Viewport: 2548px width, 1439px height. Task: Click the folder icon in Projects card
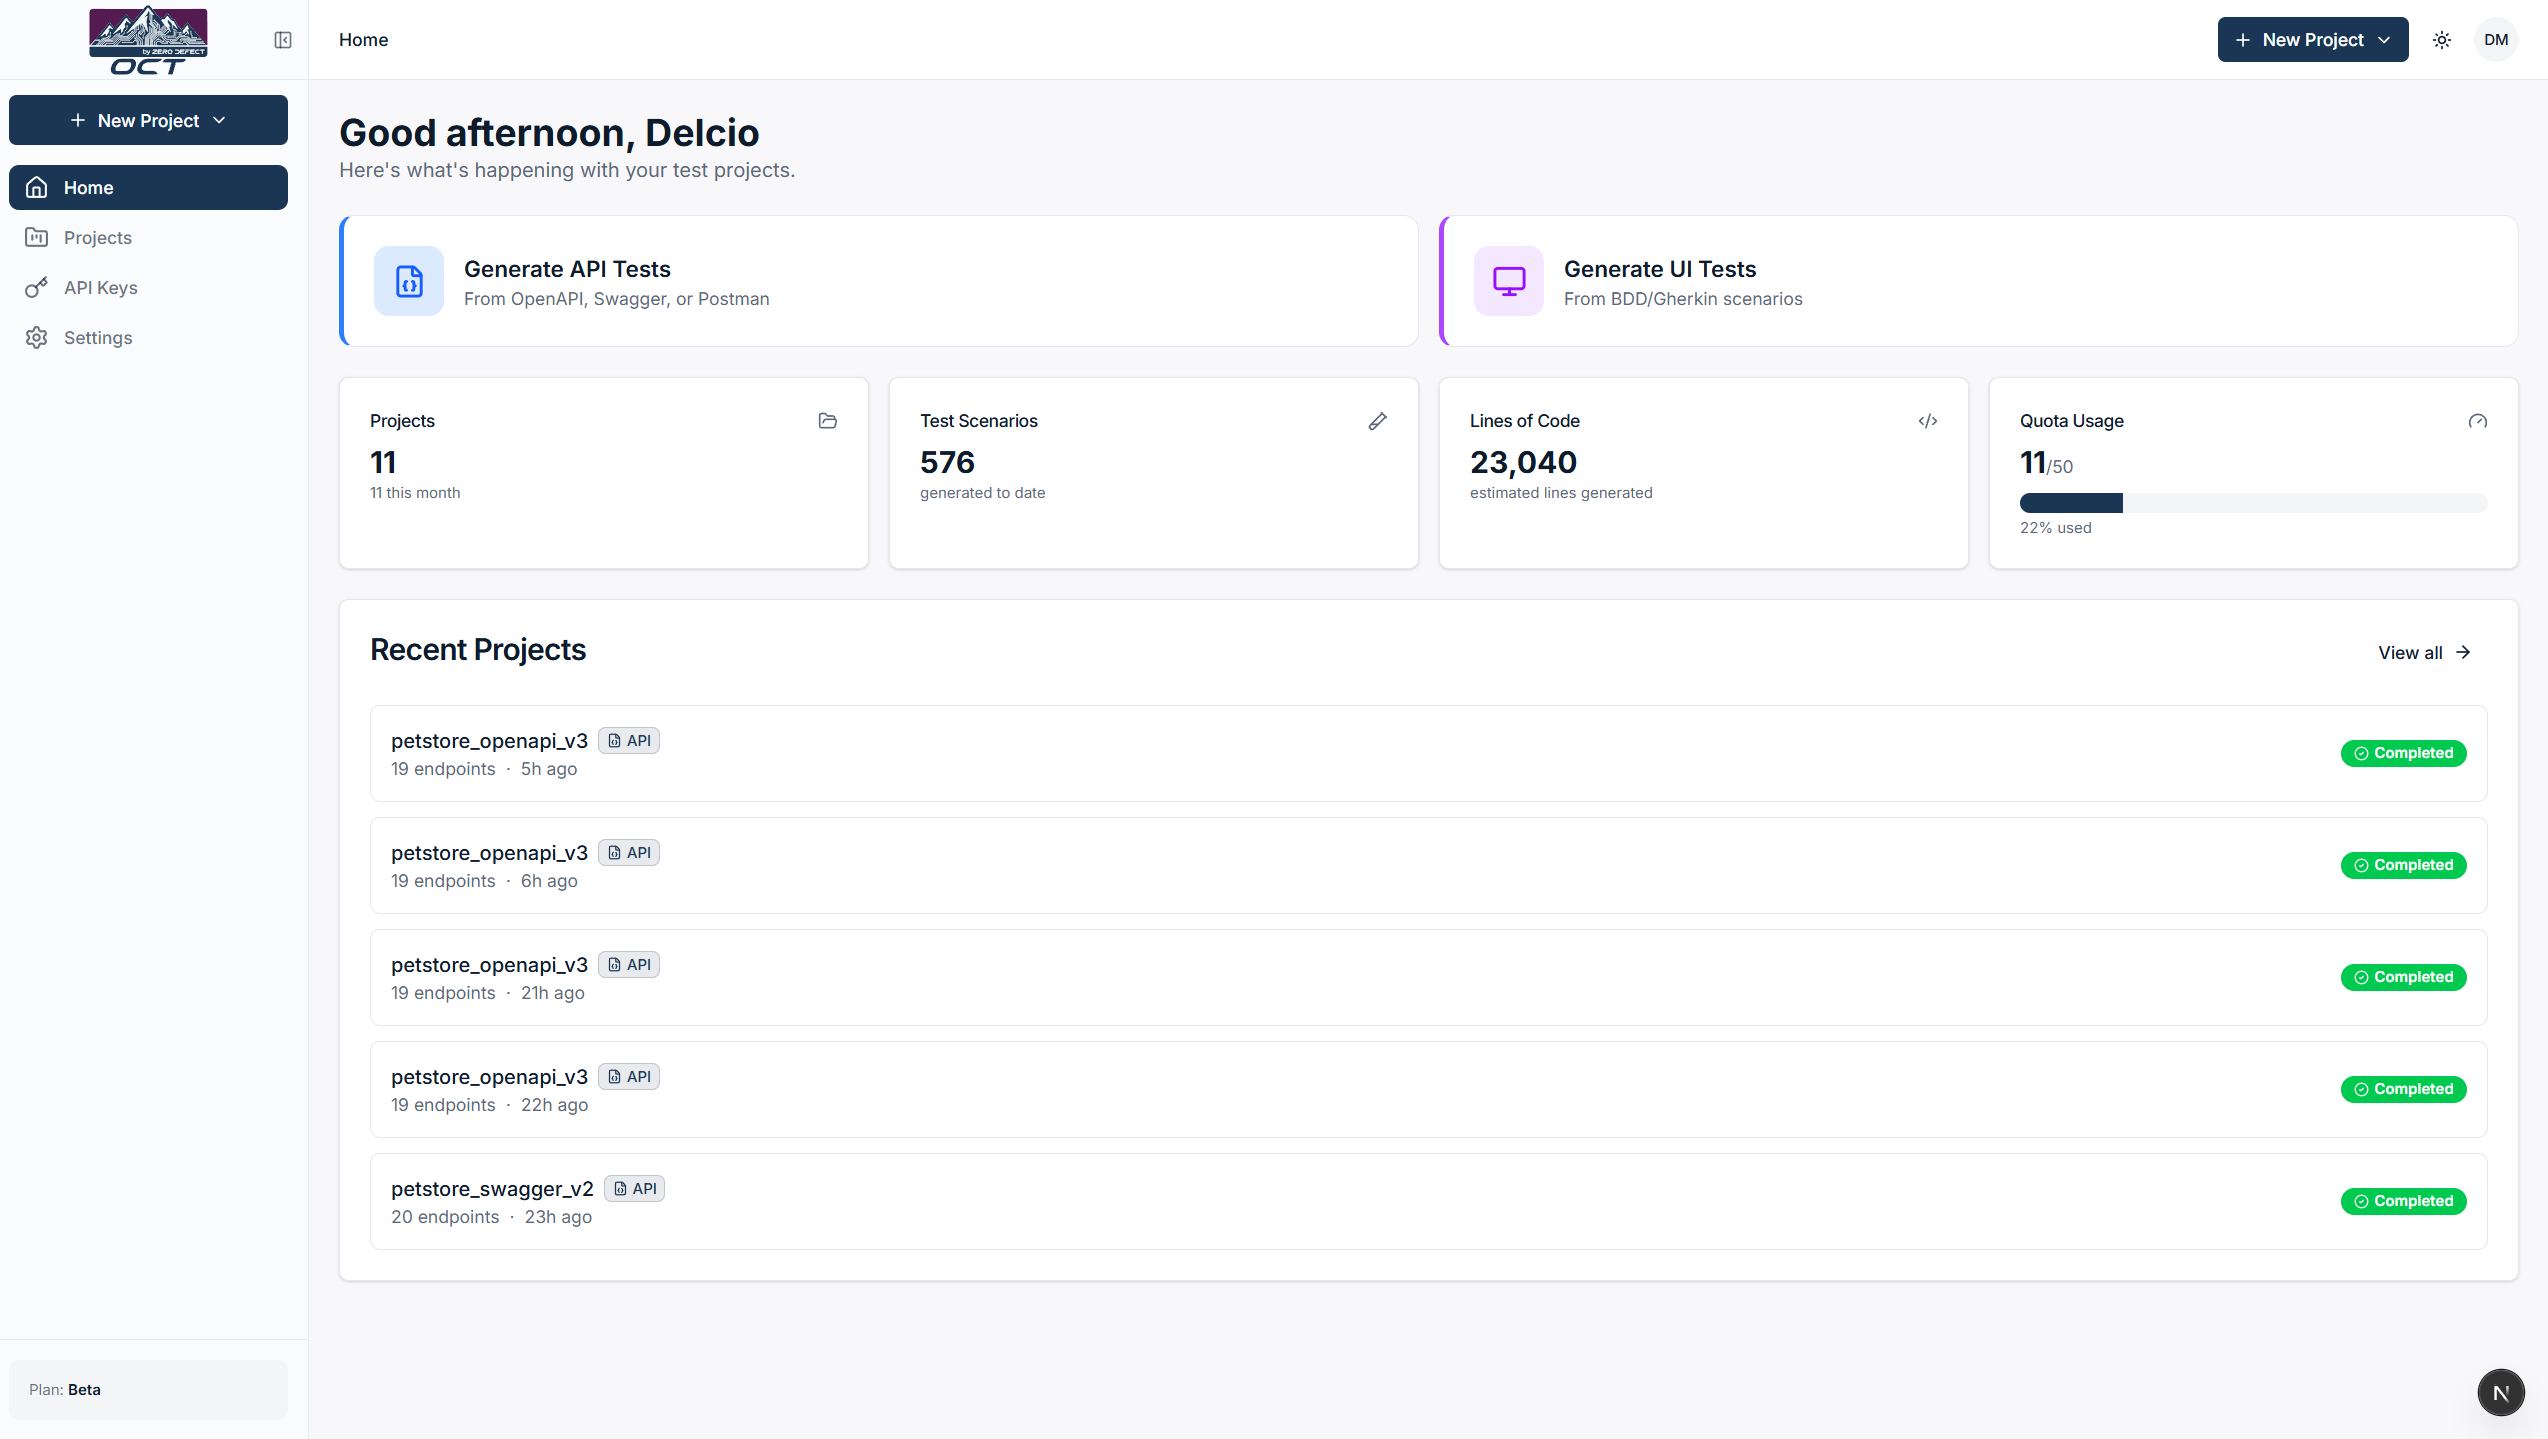pos(828,421)
